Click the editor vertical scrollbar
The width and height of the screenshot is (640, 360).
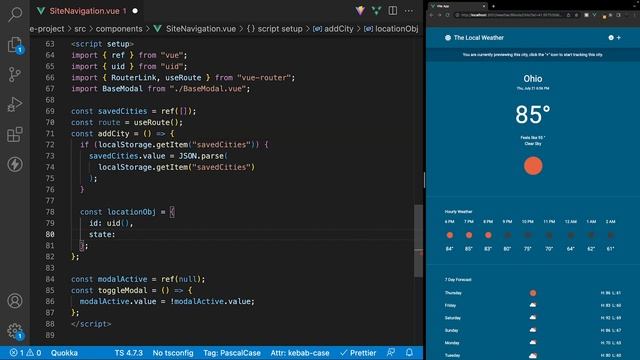point(418,241)
